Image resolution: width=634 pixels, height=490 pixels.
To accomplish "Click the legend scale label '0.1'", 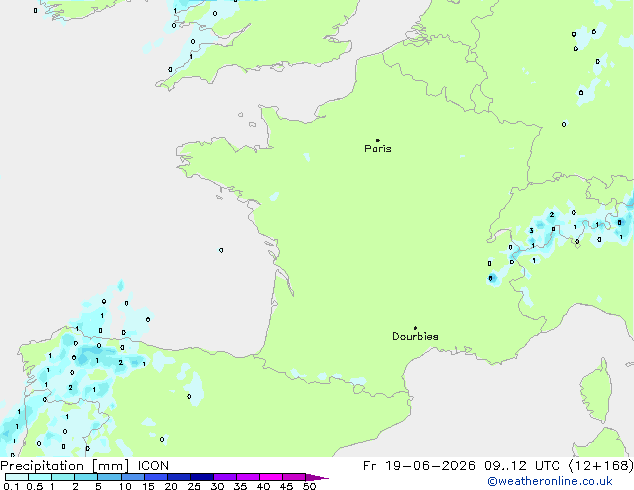I will 11,486.
